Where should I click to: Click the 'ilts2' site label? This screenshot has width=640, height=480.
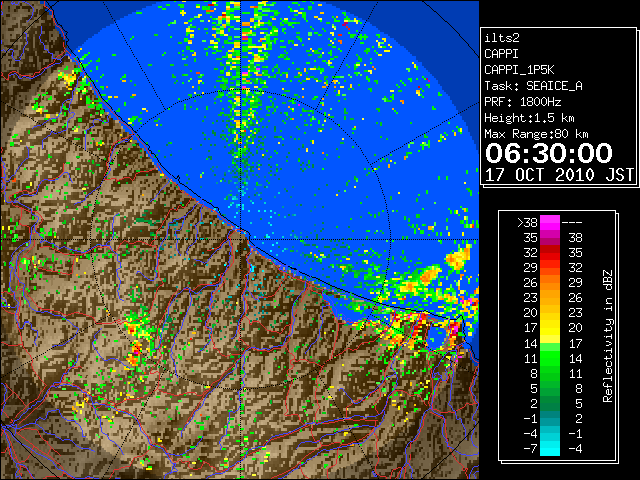click(502, 38)
